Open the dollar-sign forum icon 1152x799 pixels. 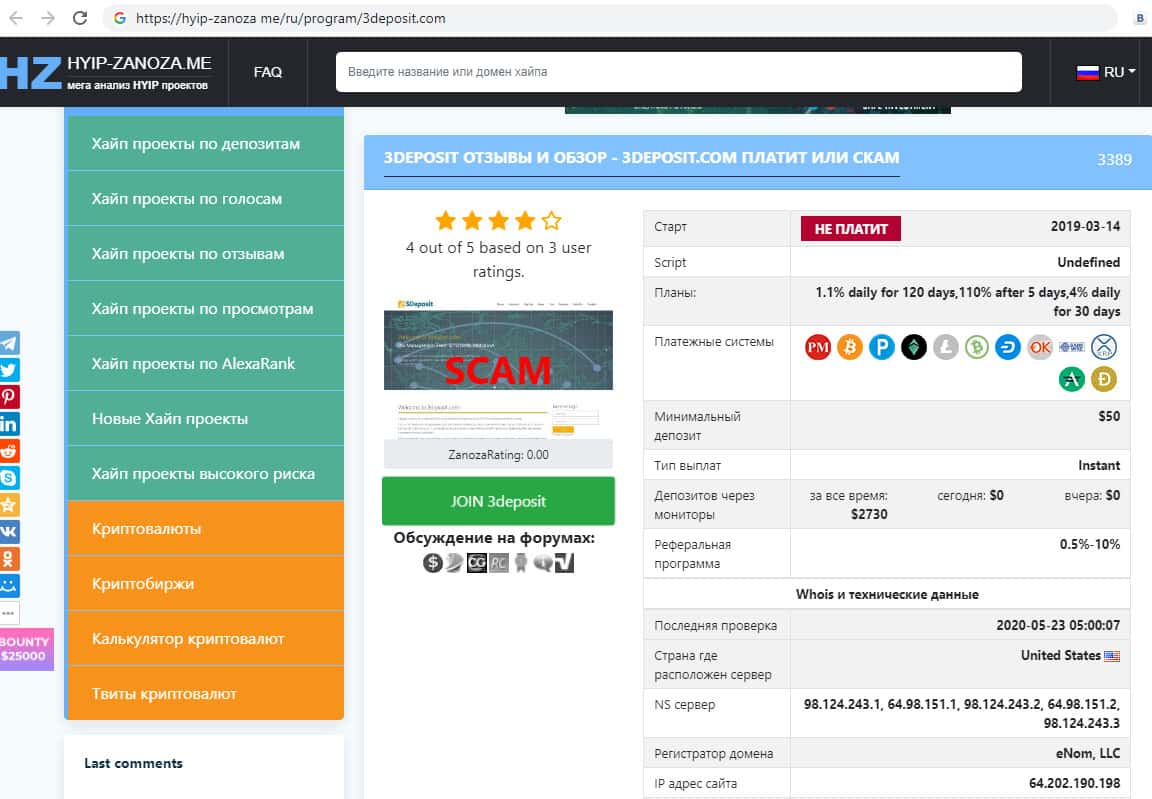(433, 563)
